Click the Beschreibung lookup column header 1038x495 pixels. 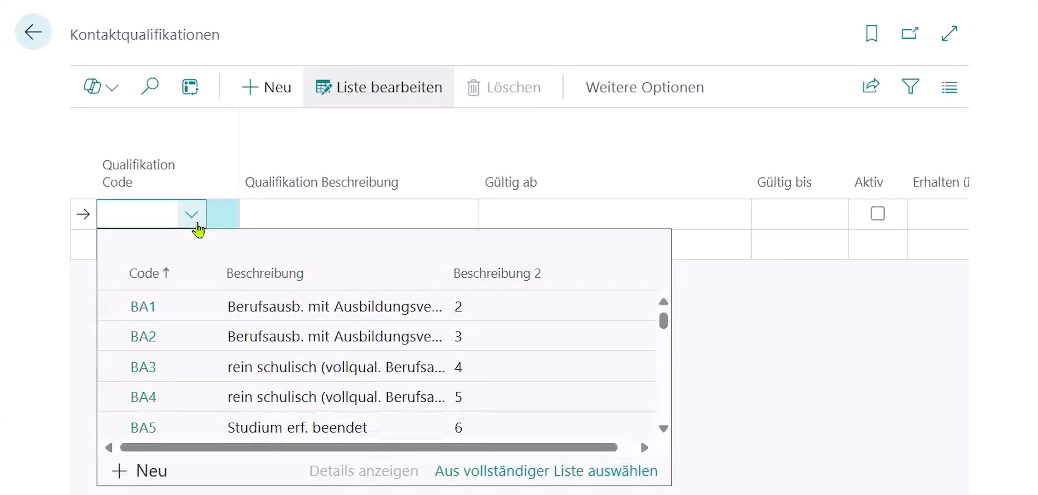coord(265,273)
